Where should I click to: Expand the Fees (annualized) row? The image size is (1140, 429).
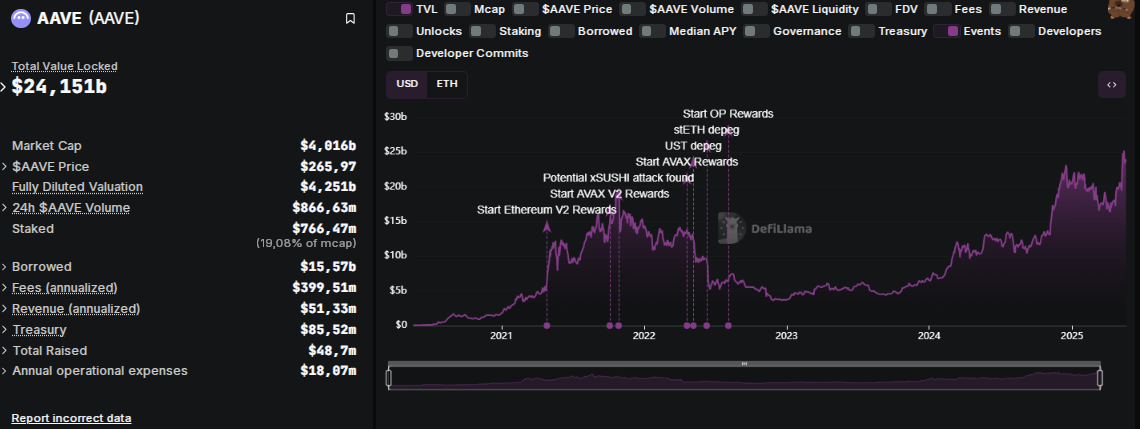pos(3,288)
